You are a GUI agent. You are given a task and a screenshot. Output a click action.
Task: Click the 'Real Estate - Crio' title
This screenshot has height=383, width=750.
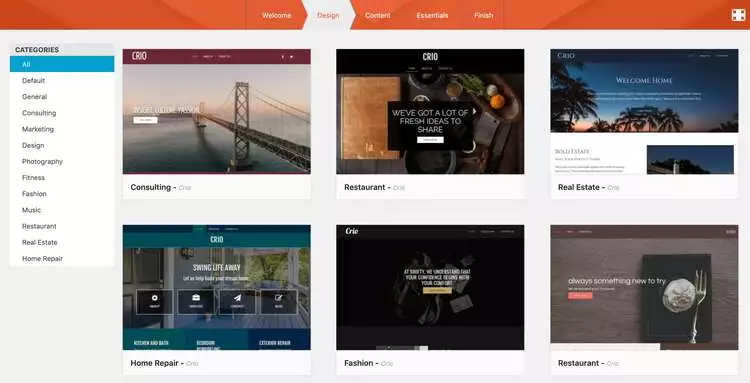588,187
